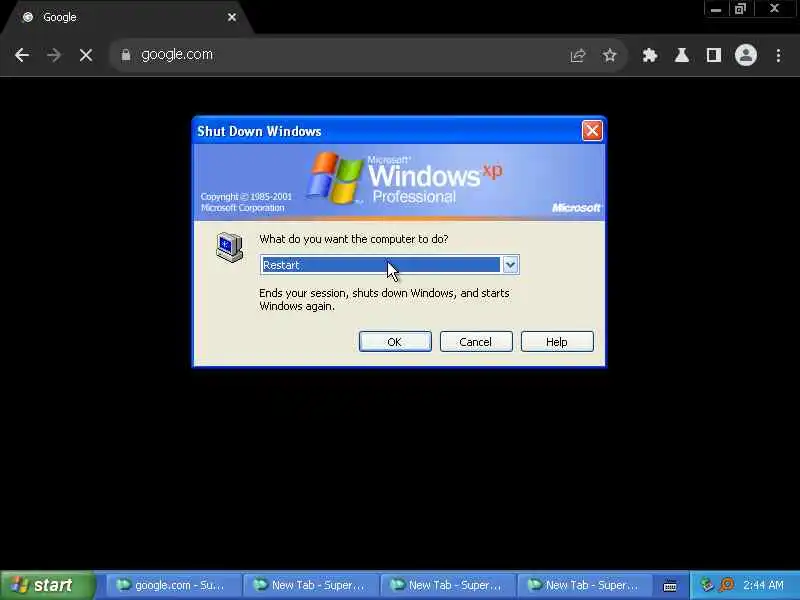The height and width of the screenshot is (600, 800).
Task: Close the Google tab
Action: click(232, 17)
